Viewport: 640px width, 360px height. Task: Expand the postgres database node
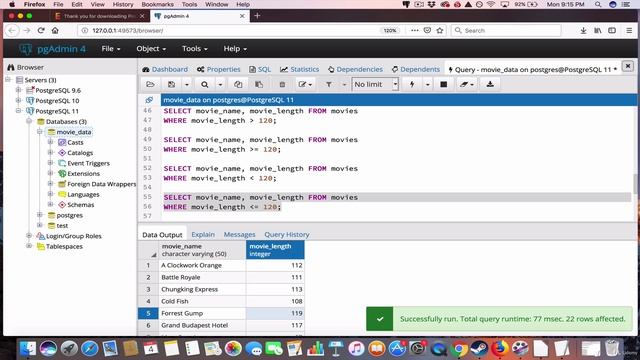[x=40, y=215]
